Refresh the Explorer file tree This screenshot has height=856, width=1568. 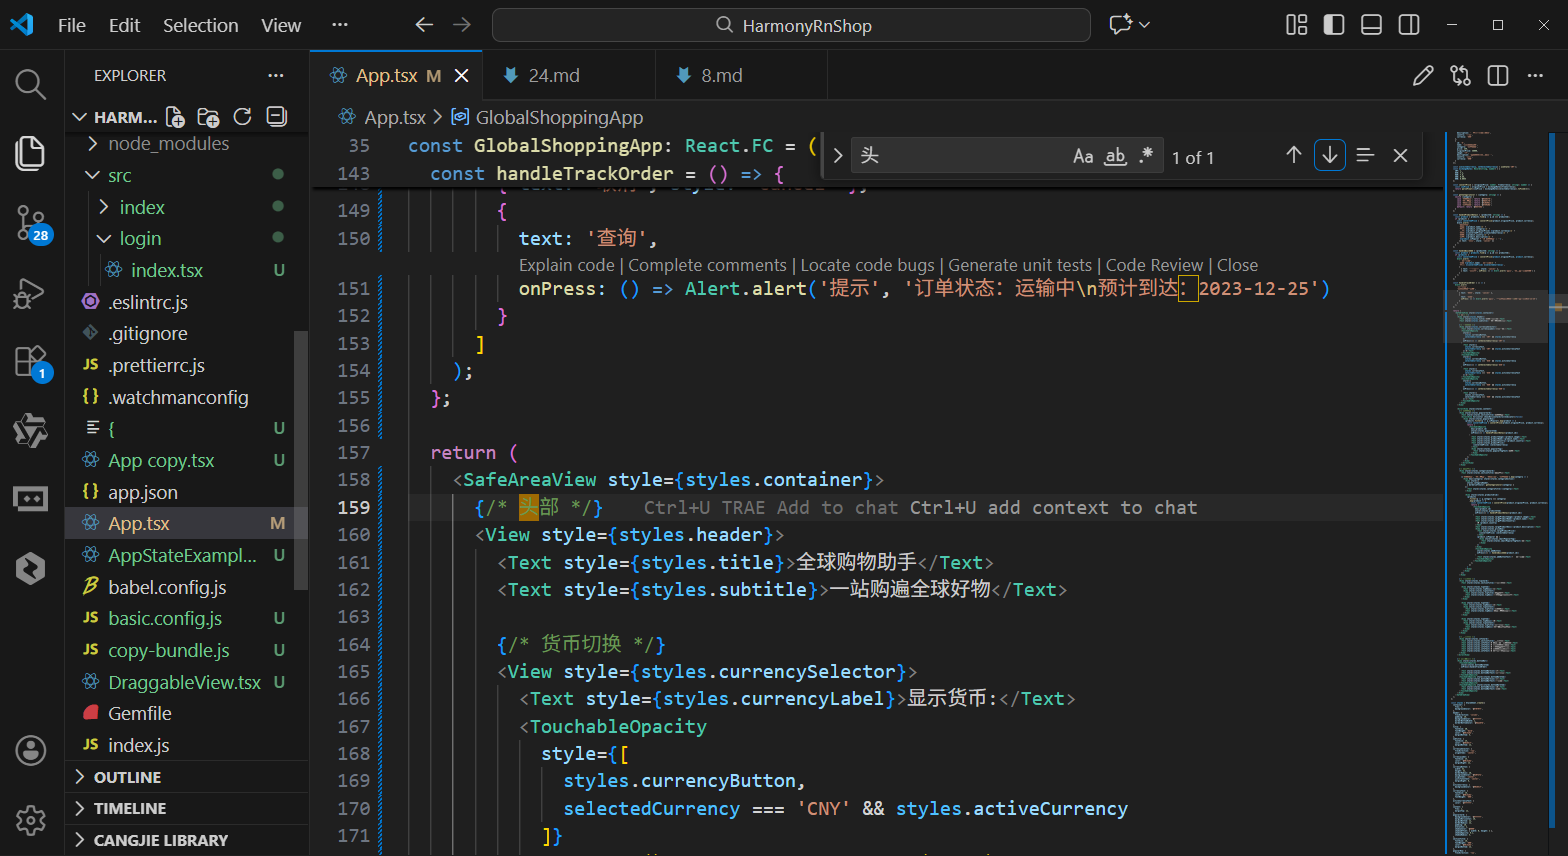pyautogui.click(x=242, y=117)
